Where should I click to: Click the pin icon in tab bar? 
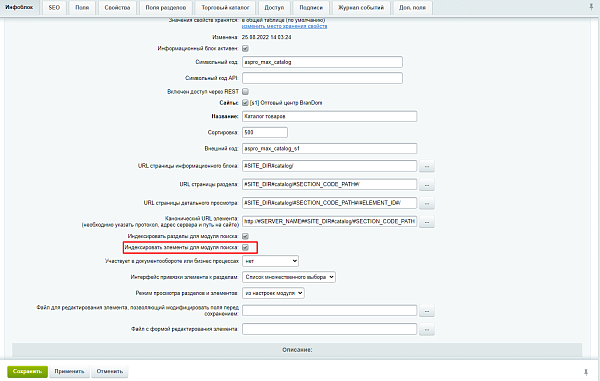[x=591, y=7]
